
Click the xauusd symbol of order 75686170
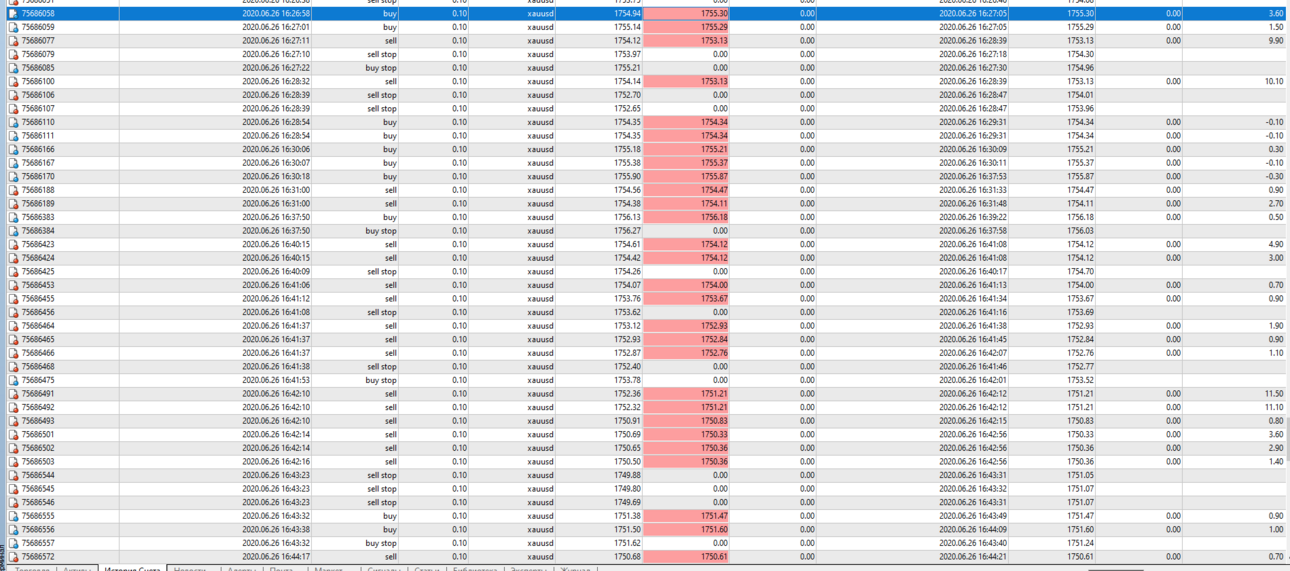[540, 177]
